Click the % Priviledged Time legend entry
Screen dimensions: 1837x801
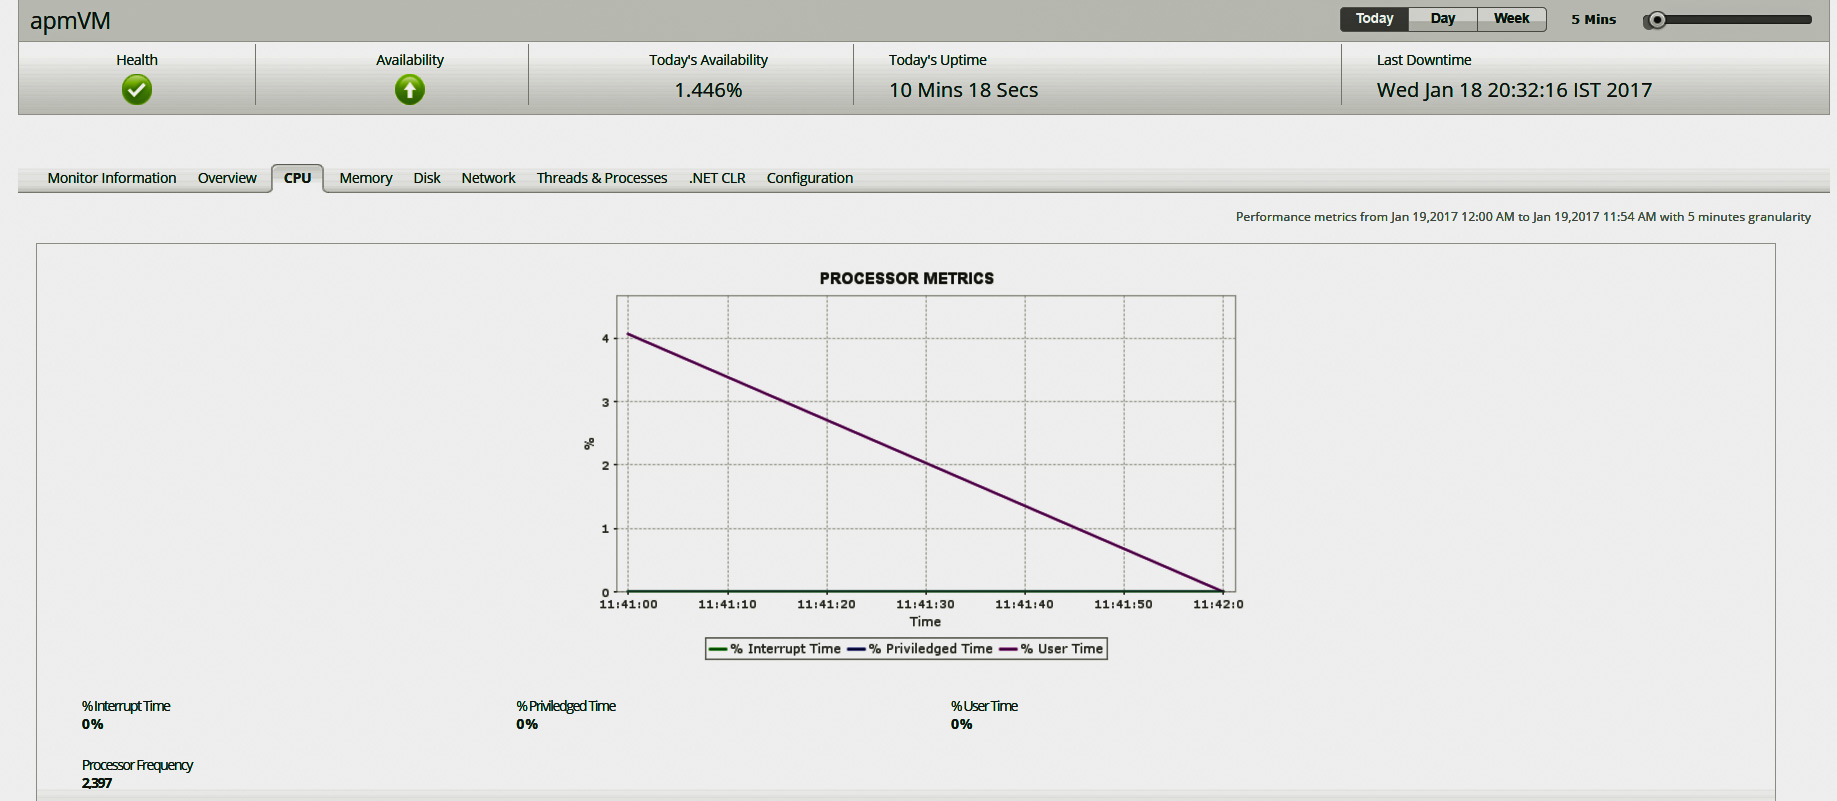pyautogui.click(x=921, y=649)
